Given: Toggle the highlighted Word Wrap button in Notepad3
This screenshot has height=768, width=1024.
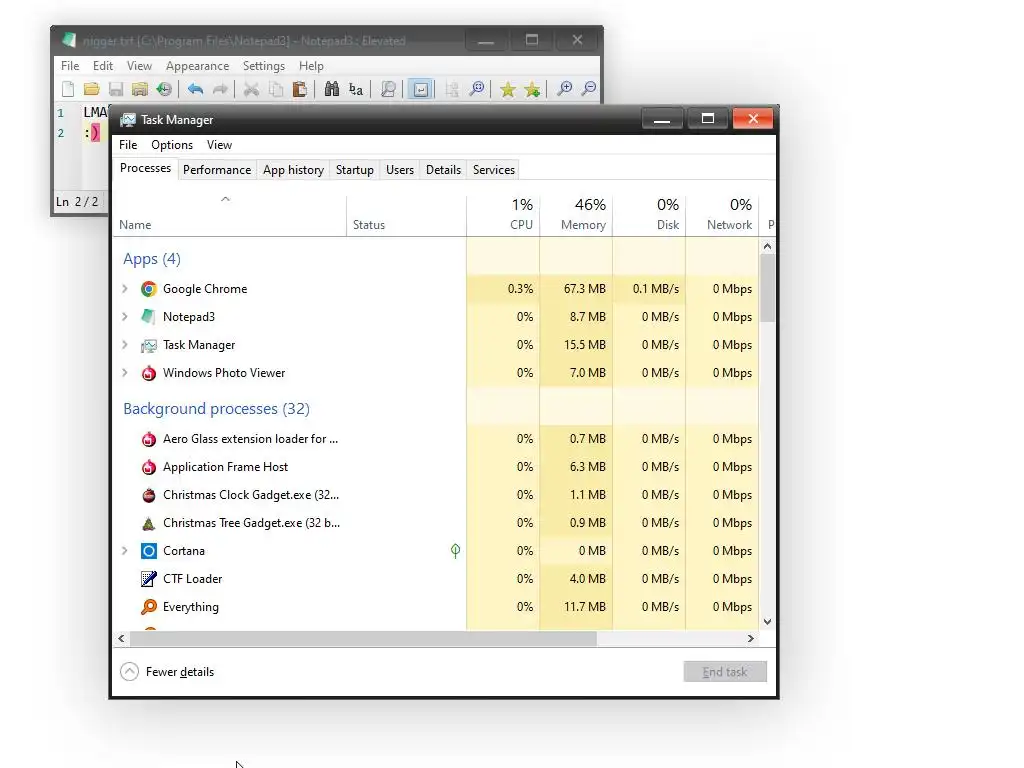Looking at the screenshot, I should click(421, 89).
